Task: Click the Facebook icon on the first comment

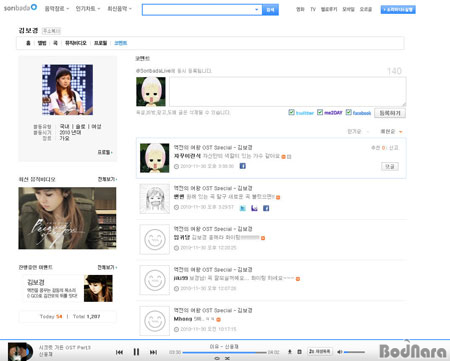Action: (243, 166)
